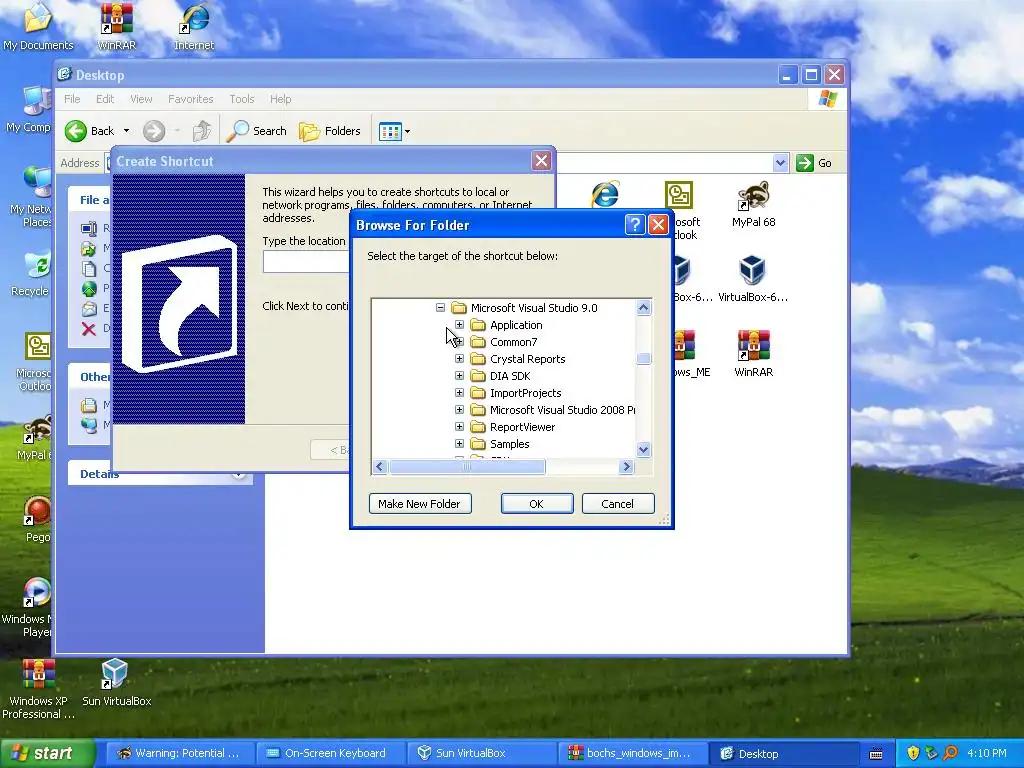Image resolution: width=1024 pixels, height=768 pixels.
Task: Click OK in Browse For Folder
Action: click(x=537, y=504)
